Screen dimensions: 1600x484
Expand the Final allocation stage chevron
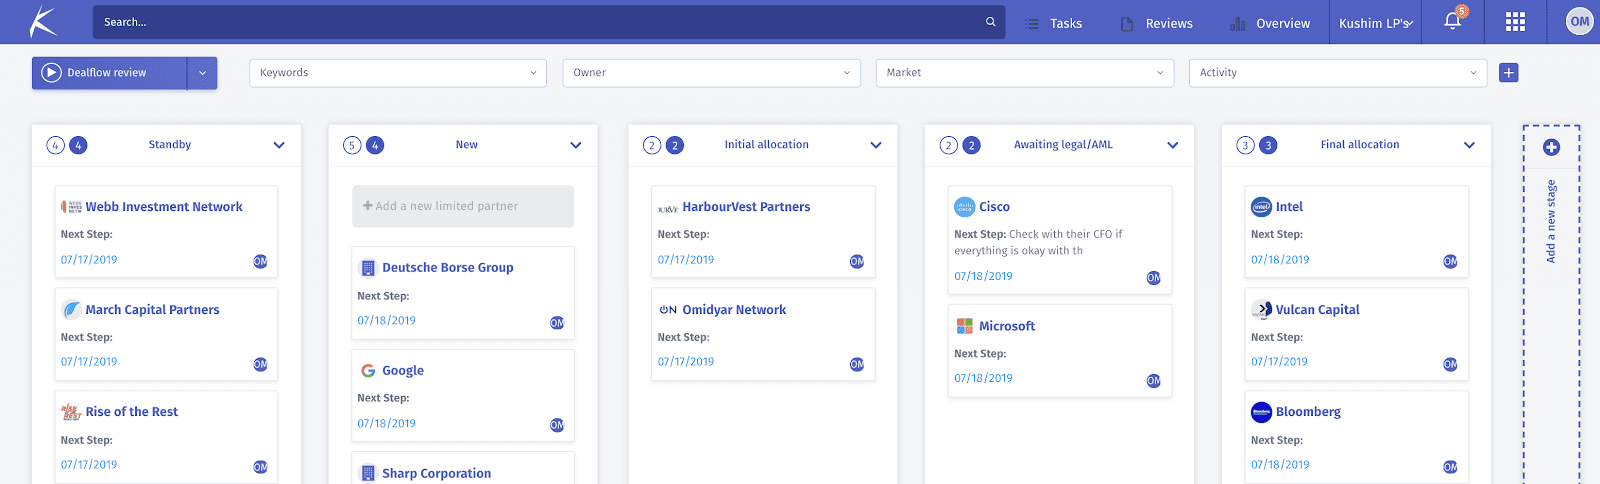point(1469,145)
